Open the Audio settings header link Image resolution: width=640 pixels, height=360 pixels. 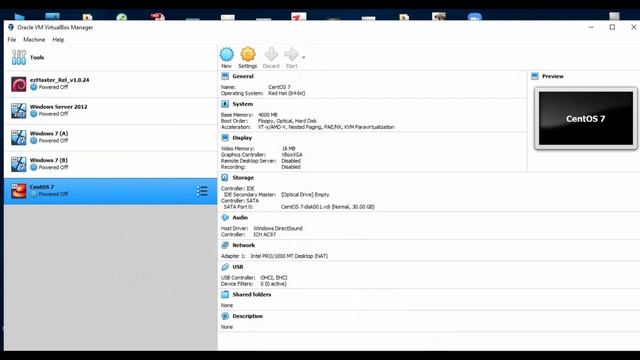click(x=240, y=218)
